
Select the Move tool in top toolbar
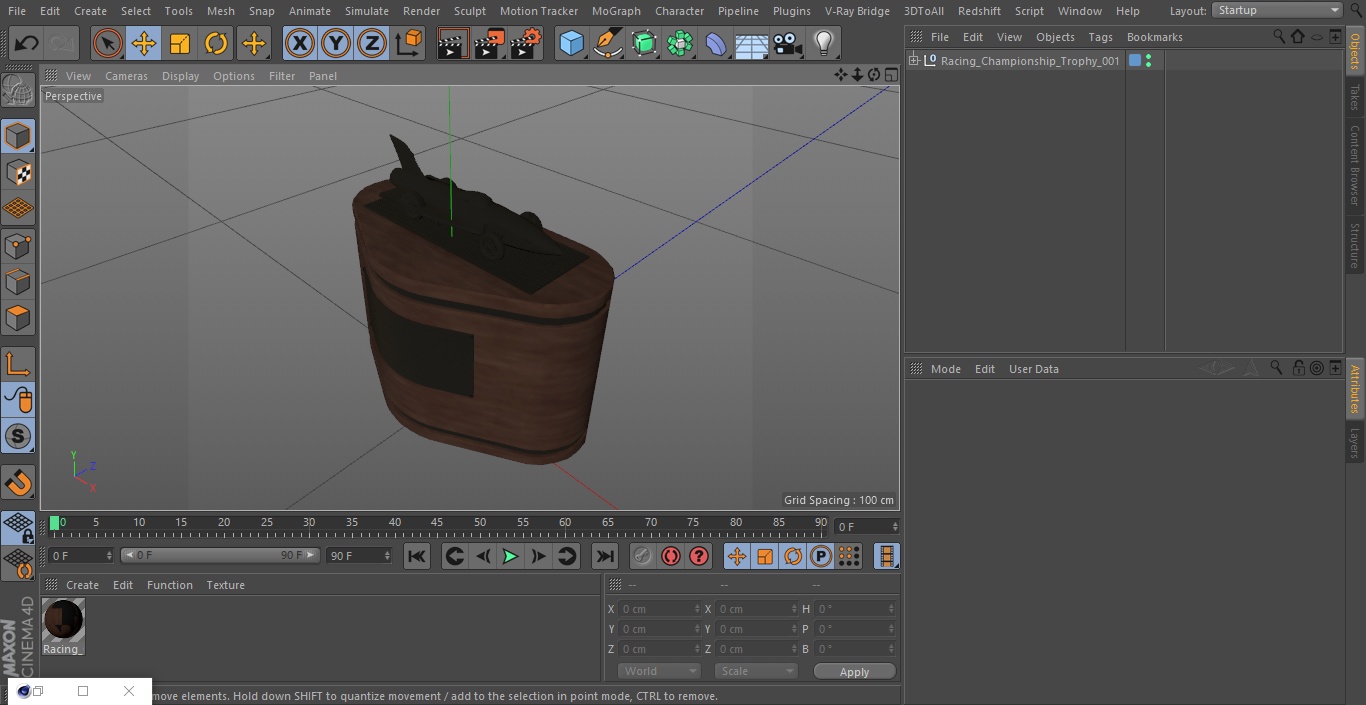143,44
